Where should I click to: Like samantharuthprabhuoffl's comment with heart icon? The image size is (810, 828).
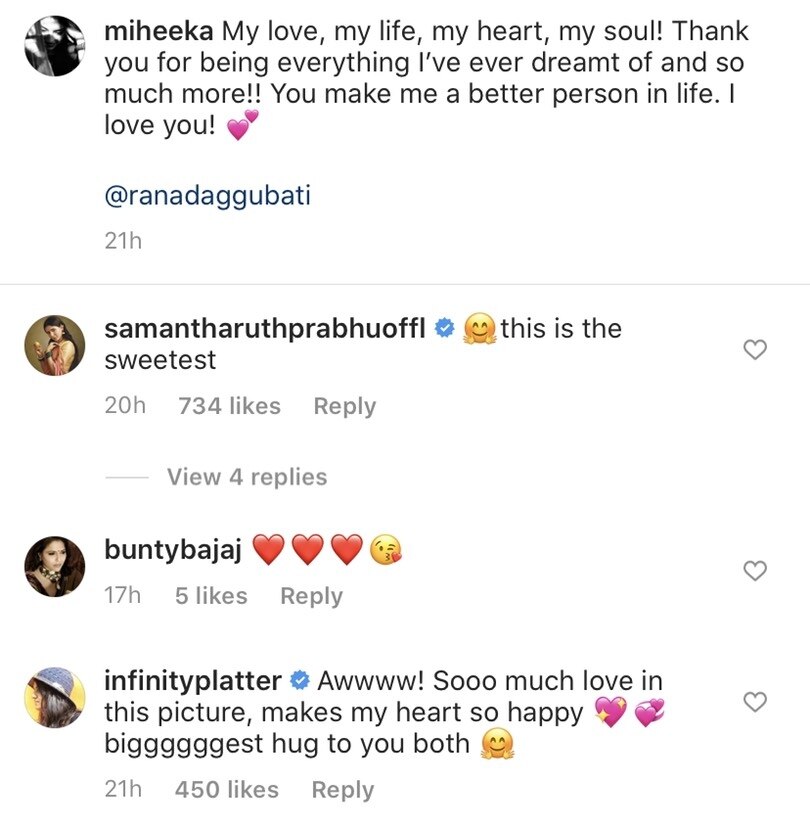pos(756,349)
